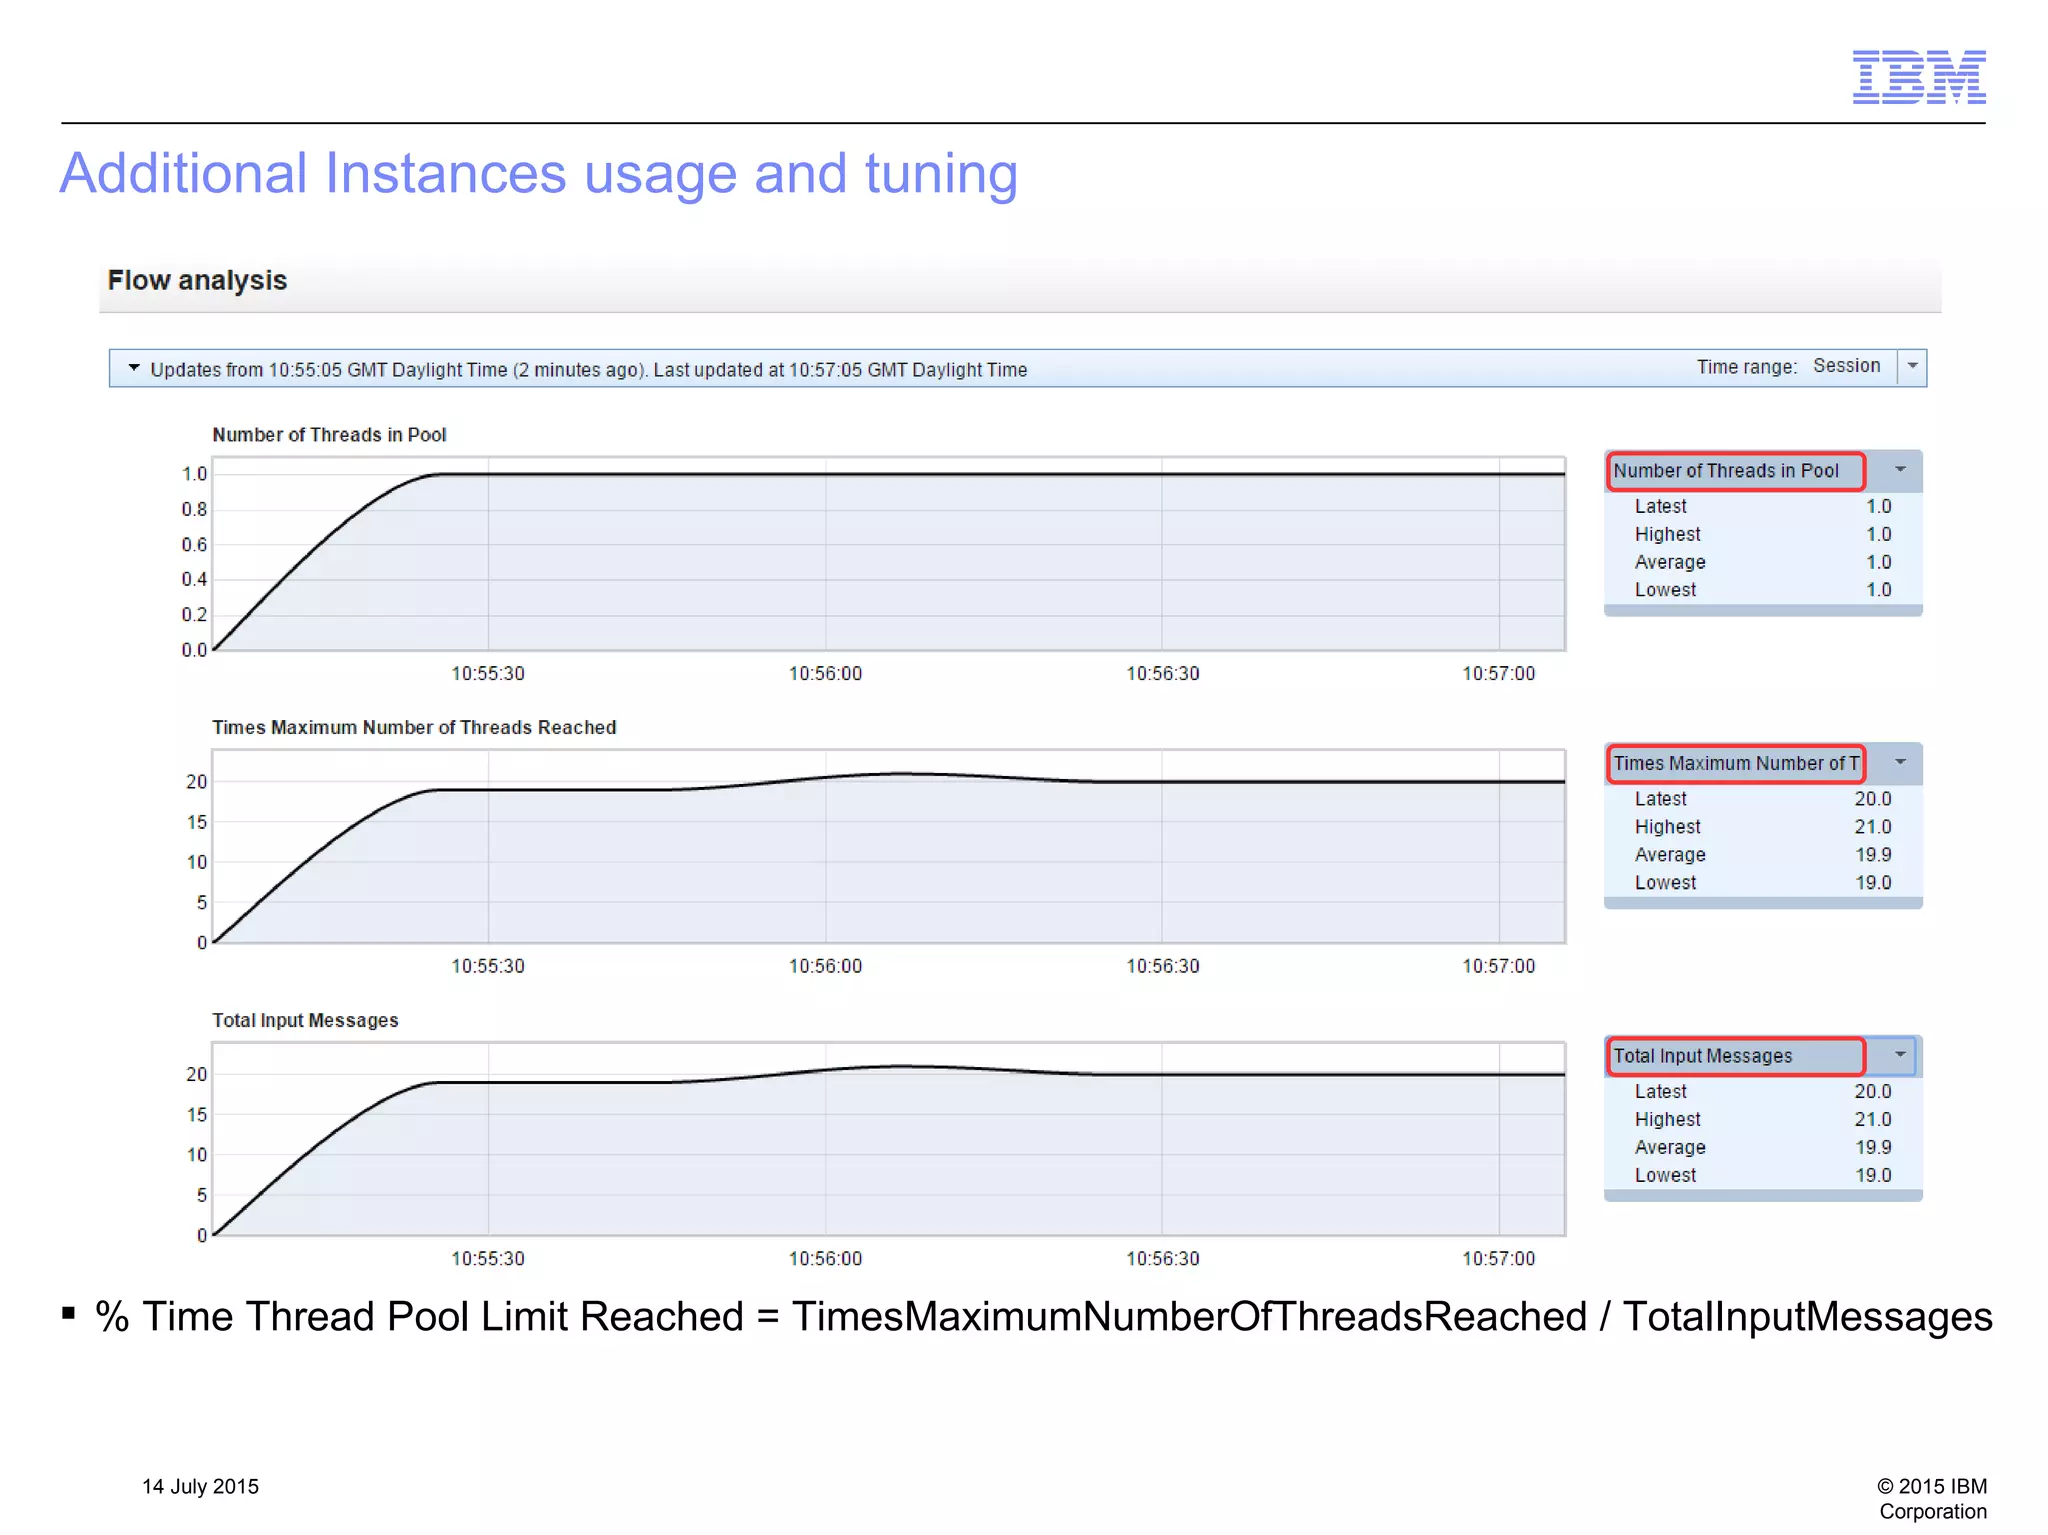
Task: Open the Time range Session dropdown
Action: point(1912,367)
